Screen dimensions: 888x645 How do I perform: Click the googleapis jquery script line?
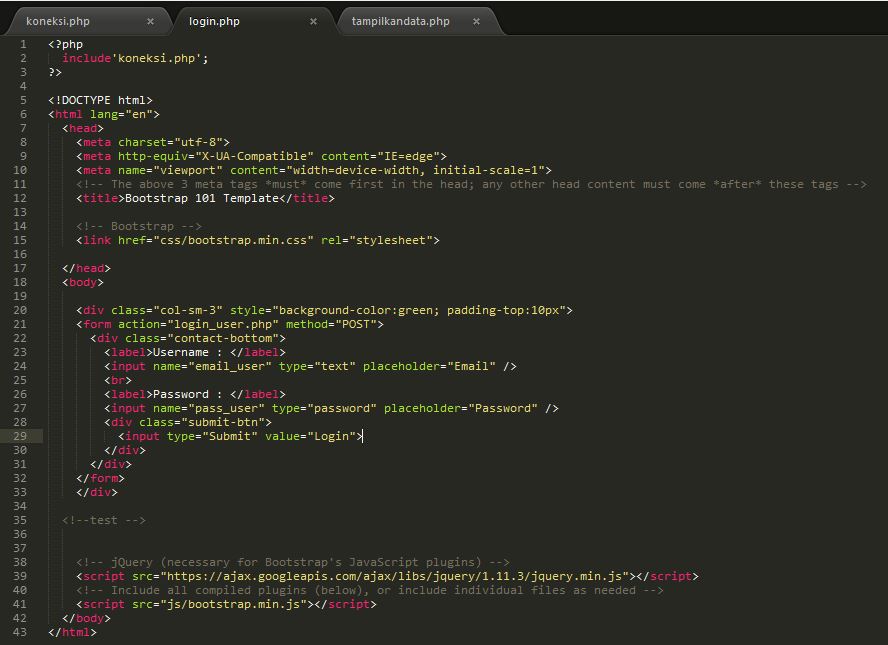click(387, 576)
